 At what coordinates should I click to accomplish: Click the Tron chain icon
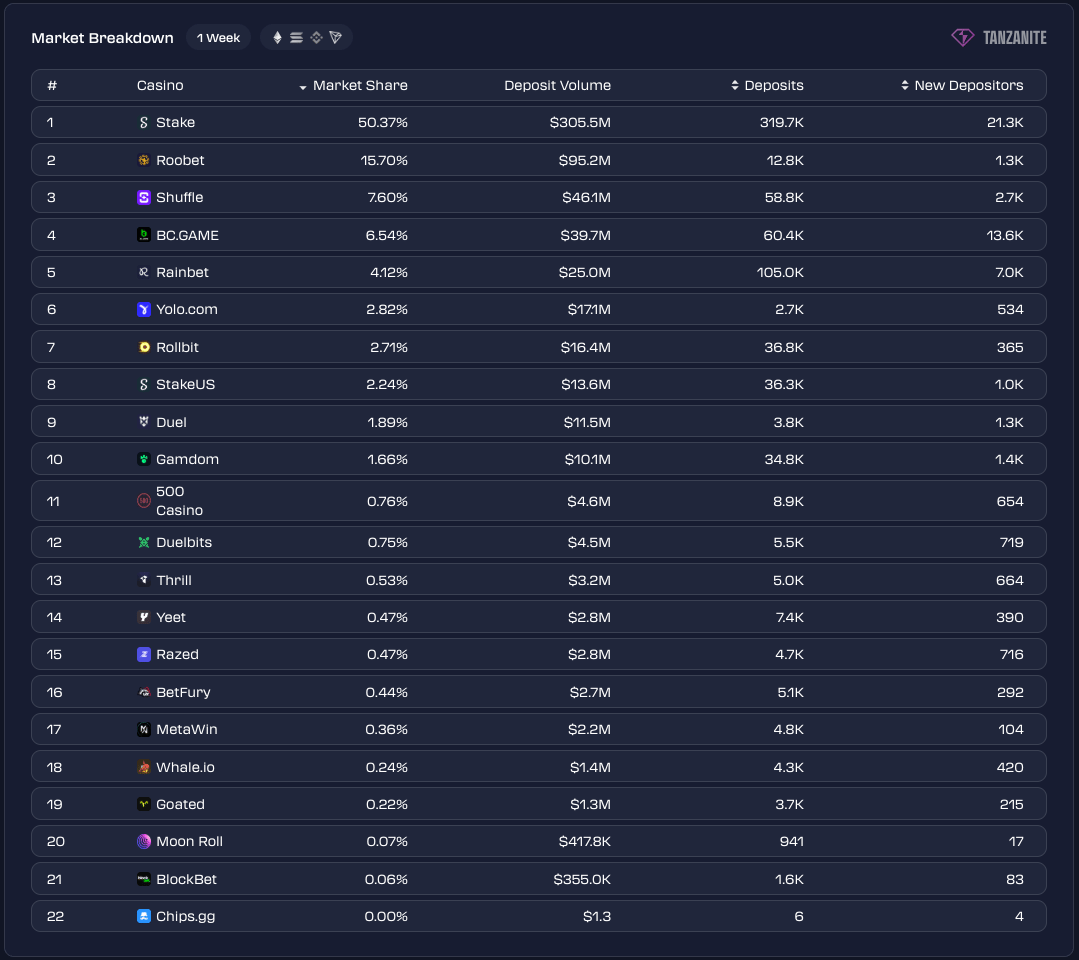(336, 37)
